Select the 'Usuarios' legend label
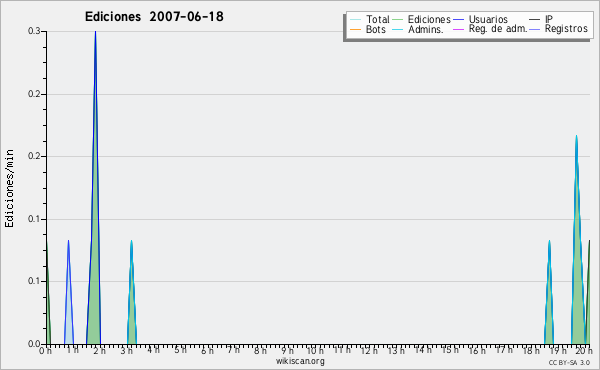The image size is (600, 370). point(488,19)
